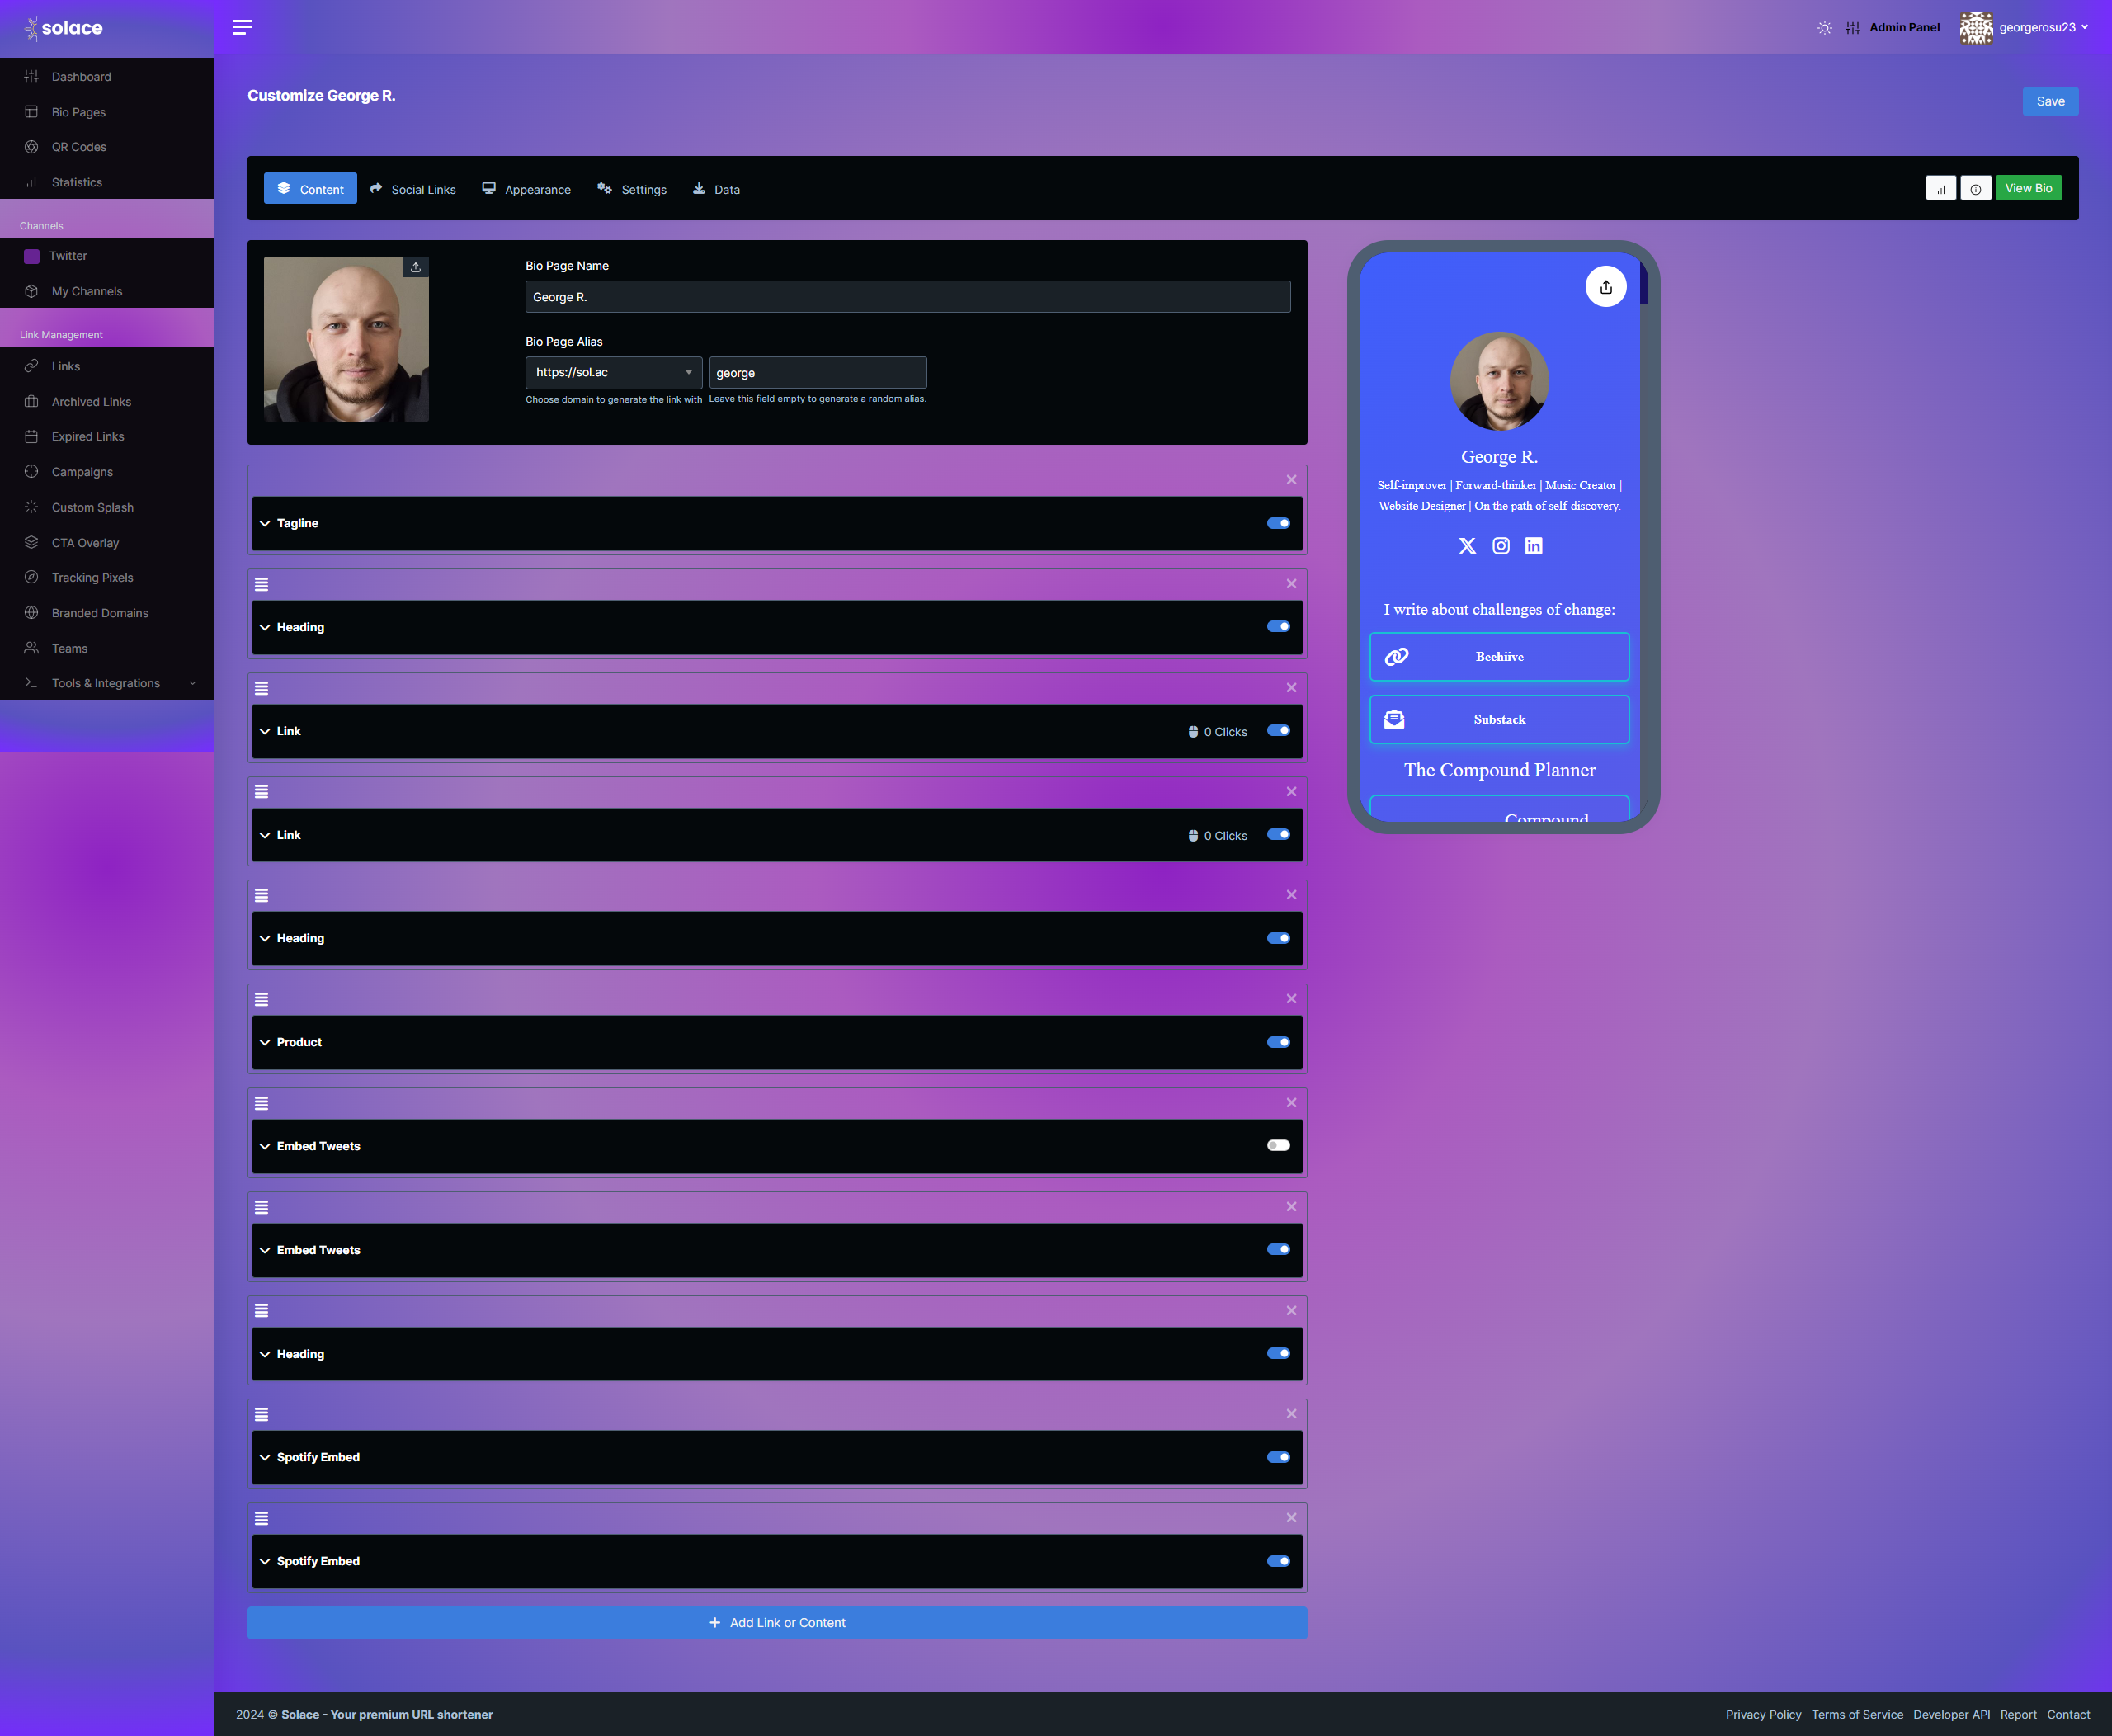
Task: Click the upload icon on profile photo
Action: click(x=416, y=267)
